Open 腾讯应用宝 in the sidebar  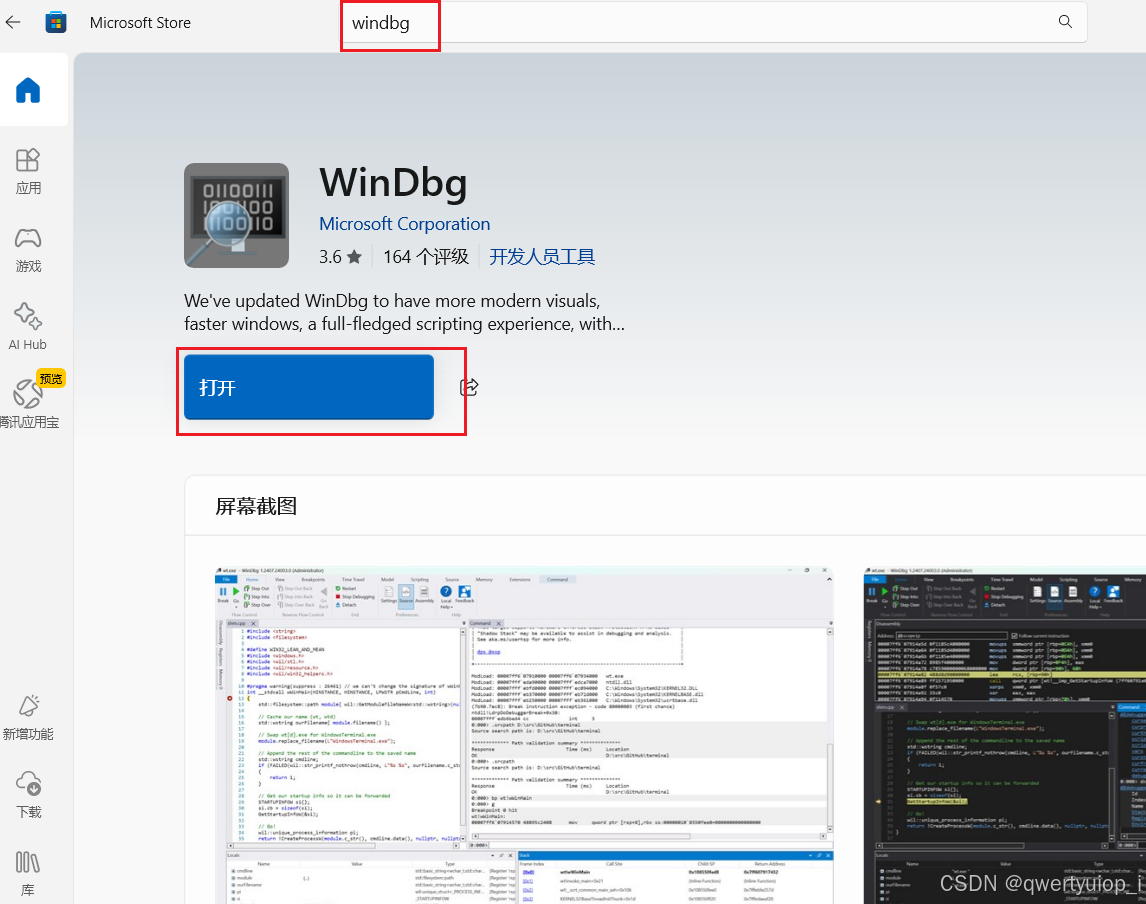(x=29, y=401)
